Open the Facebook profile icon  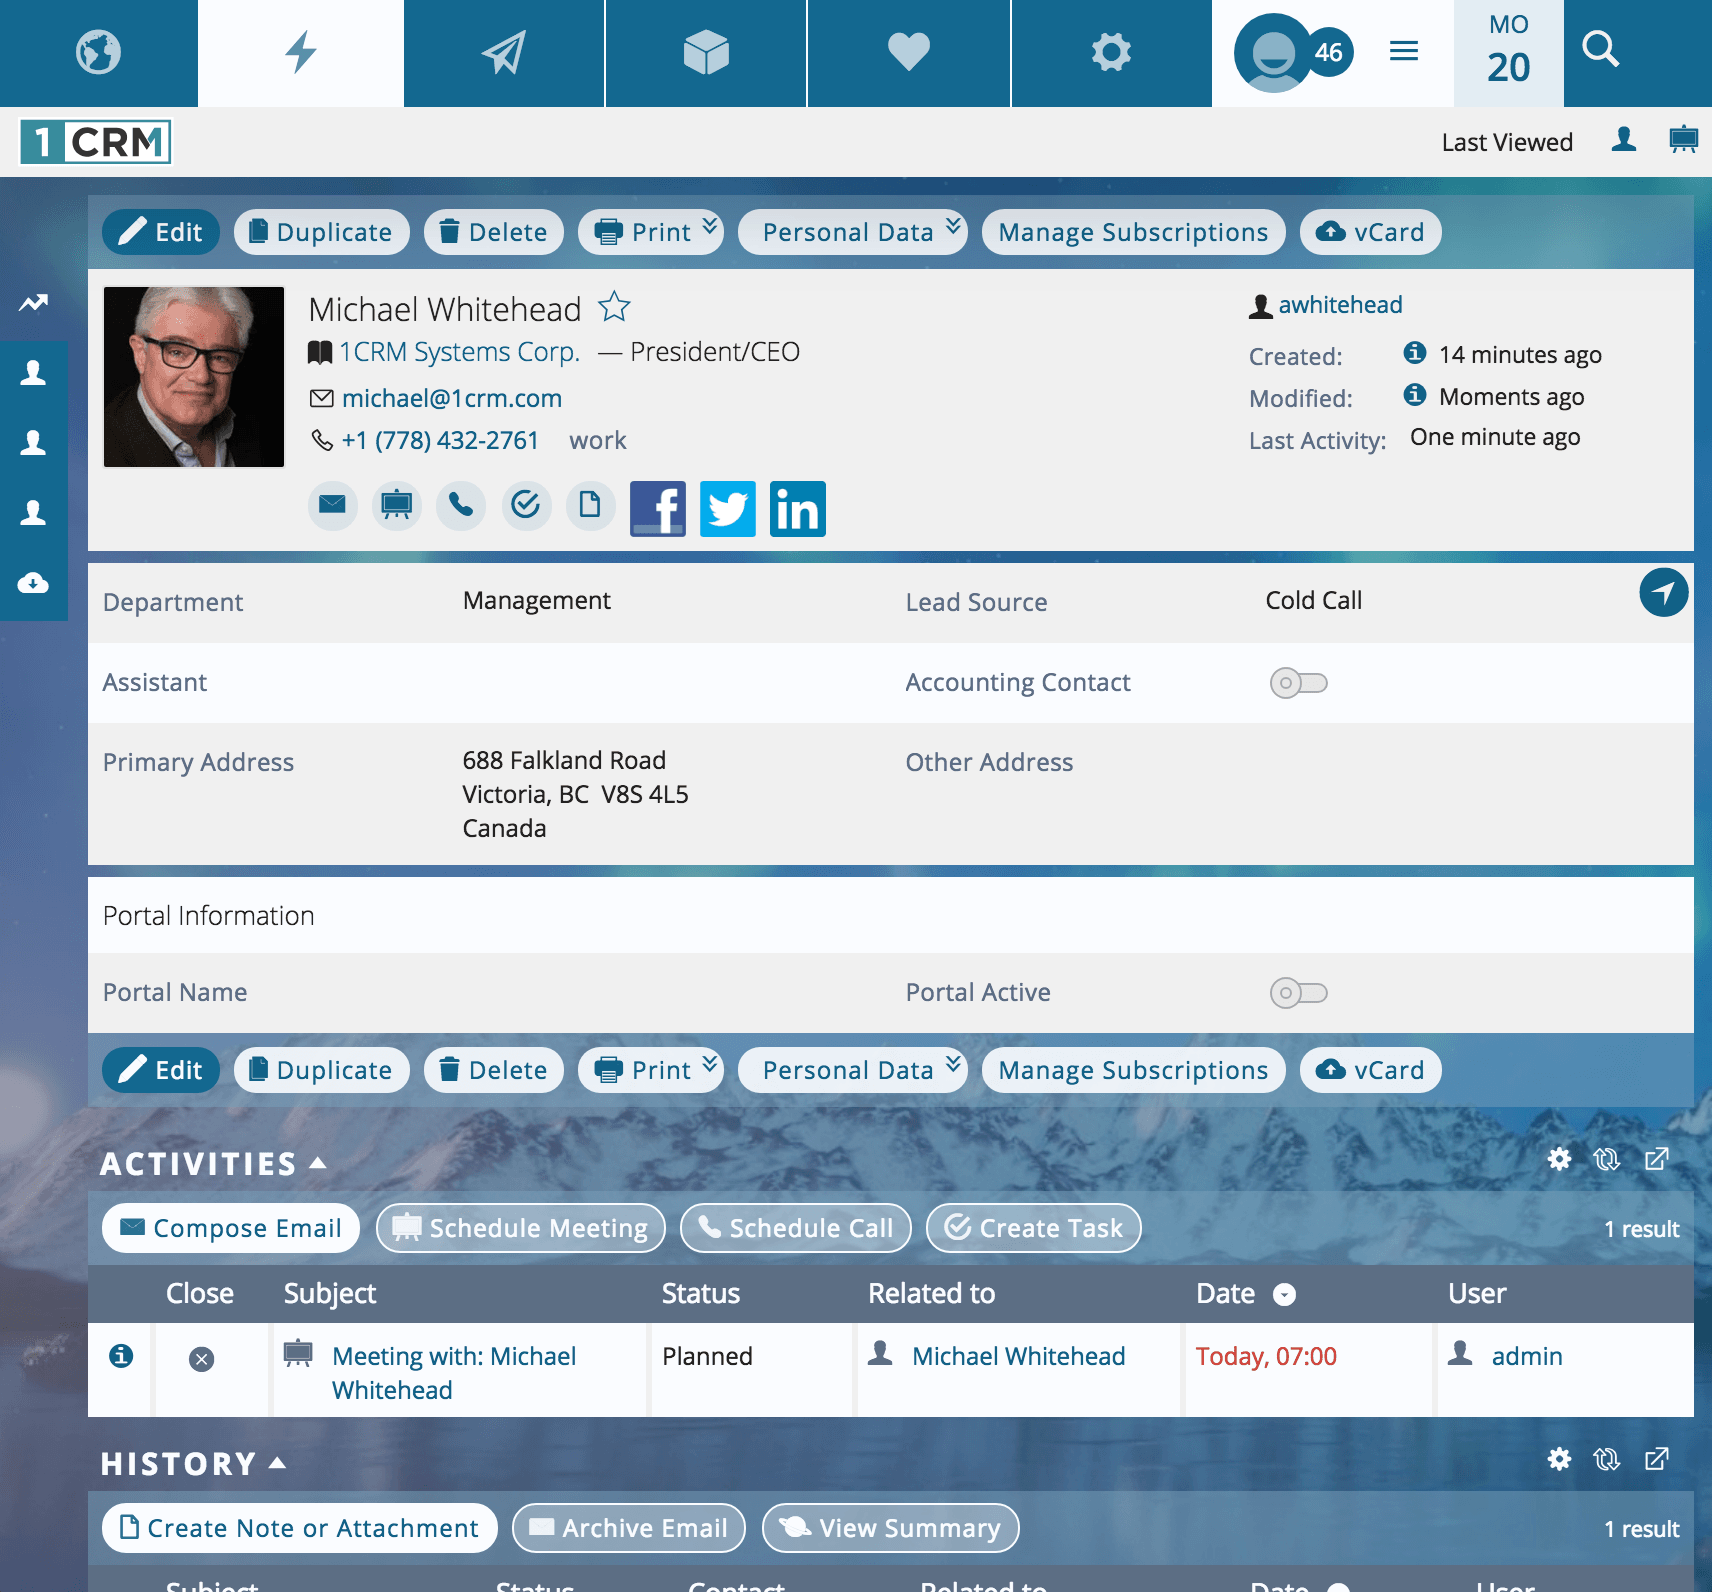[658, 509]
